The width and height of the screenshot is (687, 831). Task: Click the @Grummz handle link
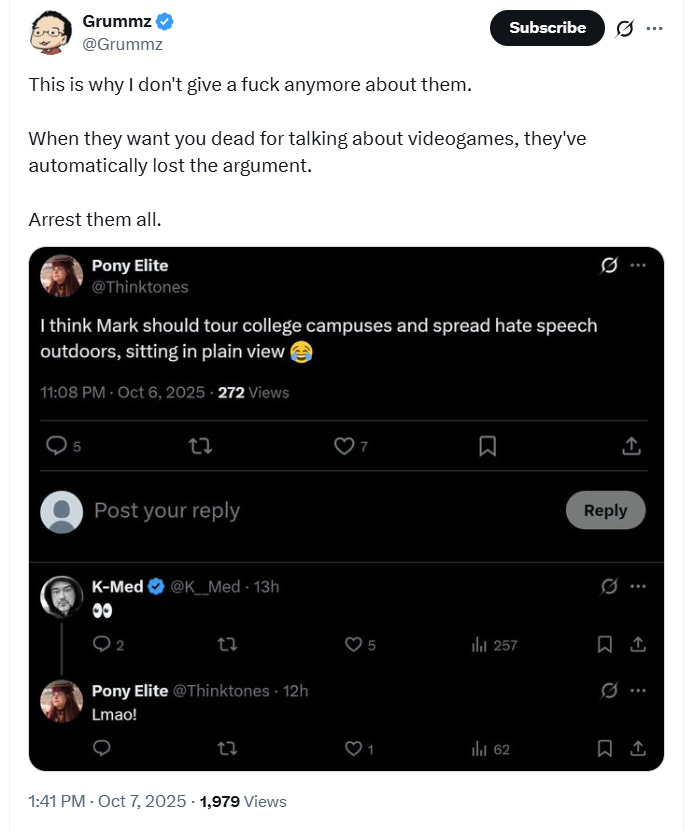pos(123,44)
